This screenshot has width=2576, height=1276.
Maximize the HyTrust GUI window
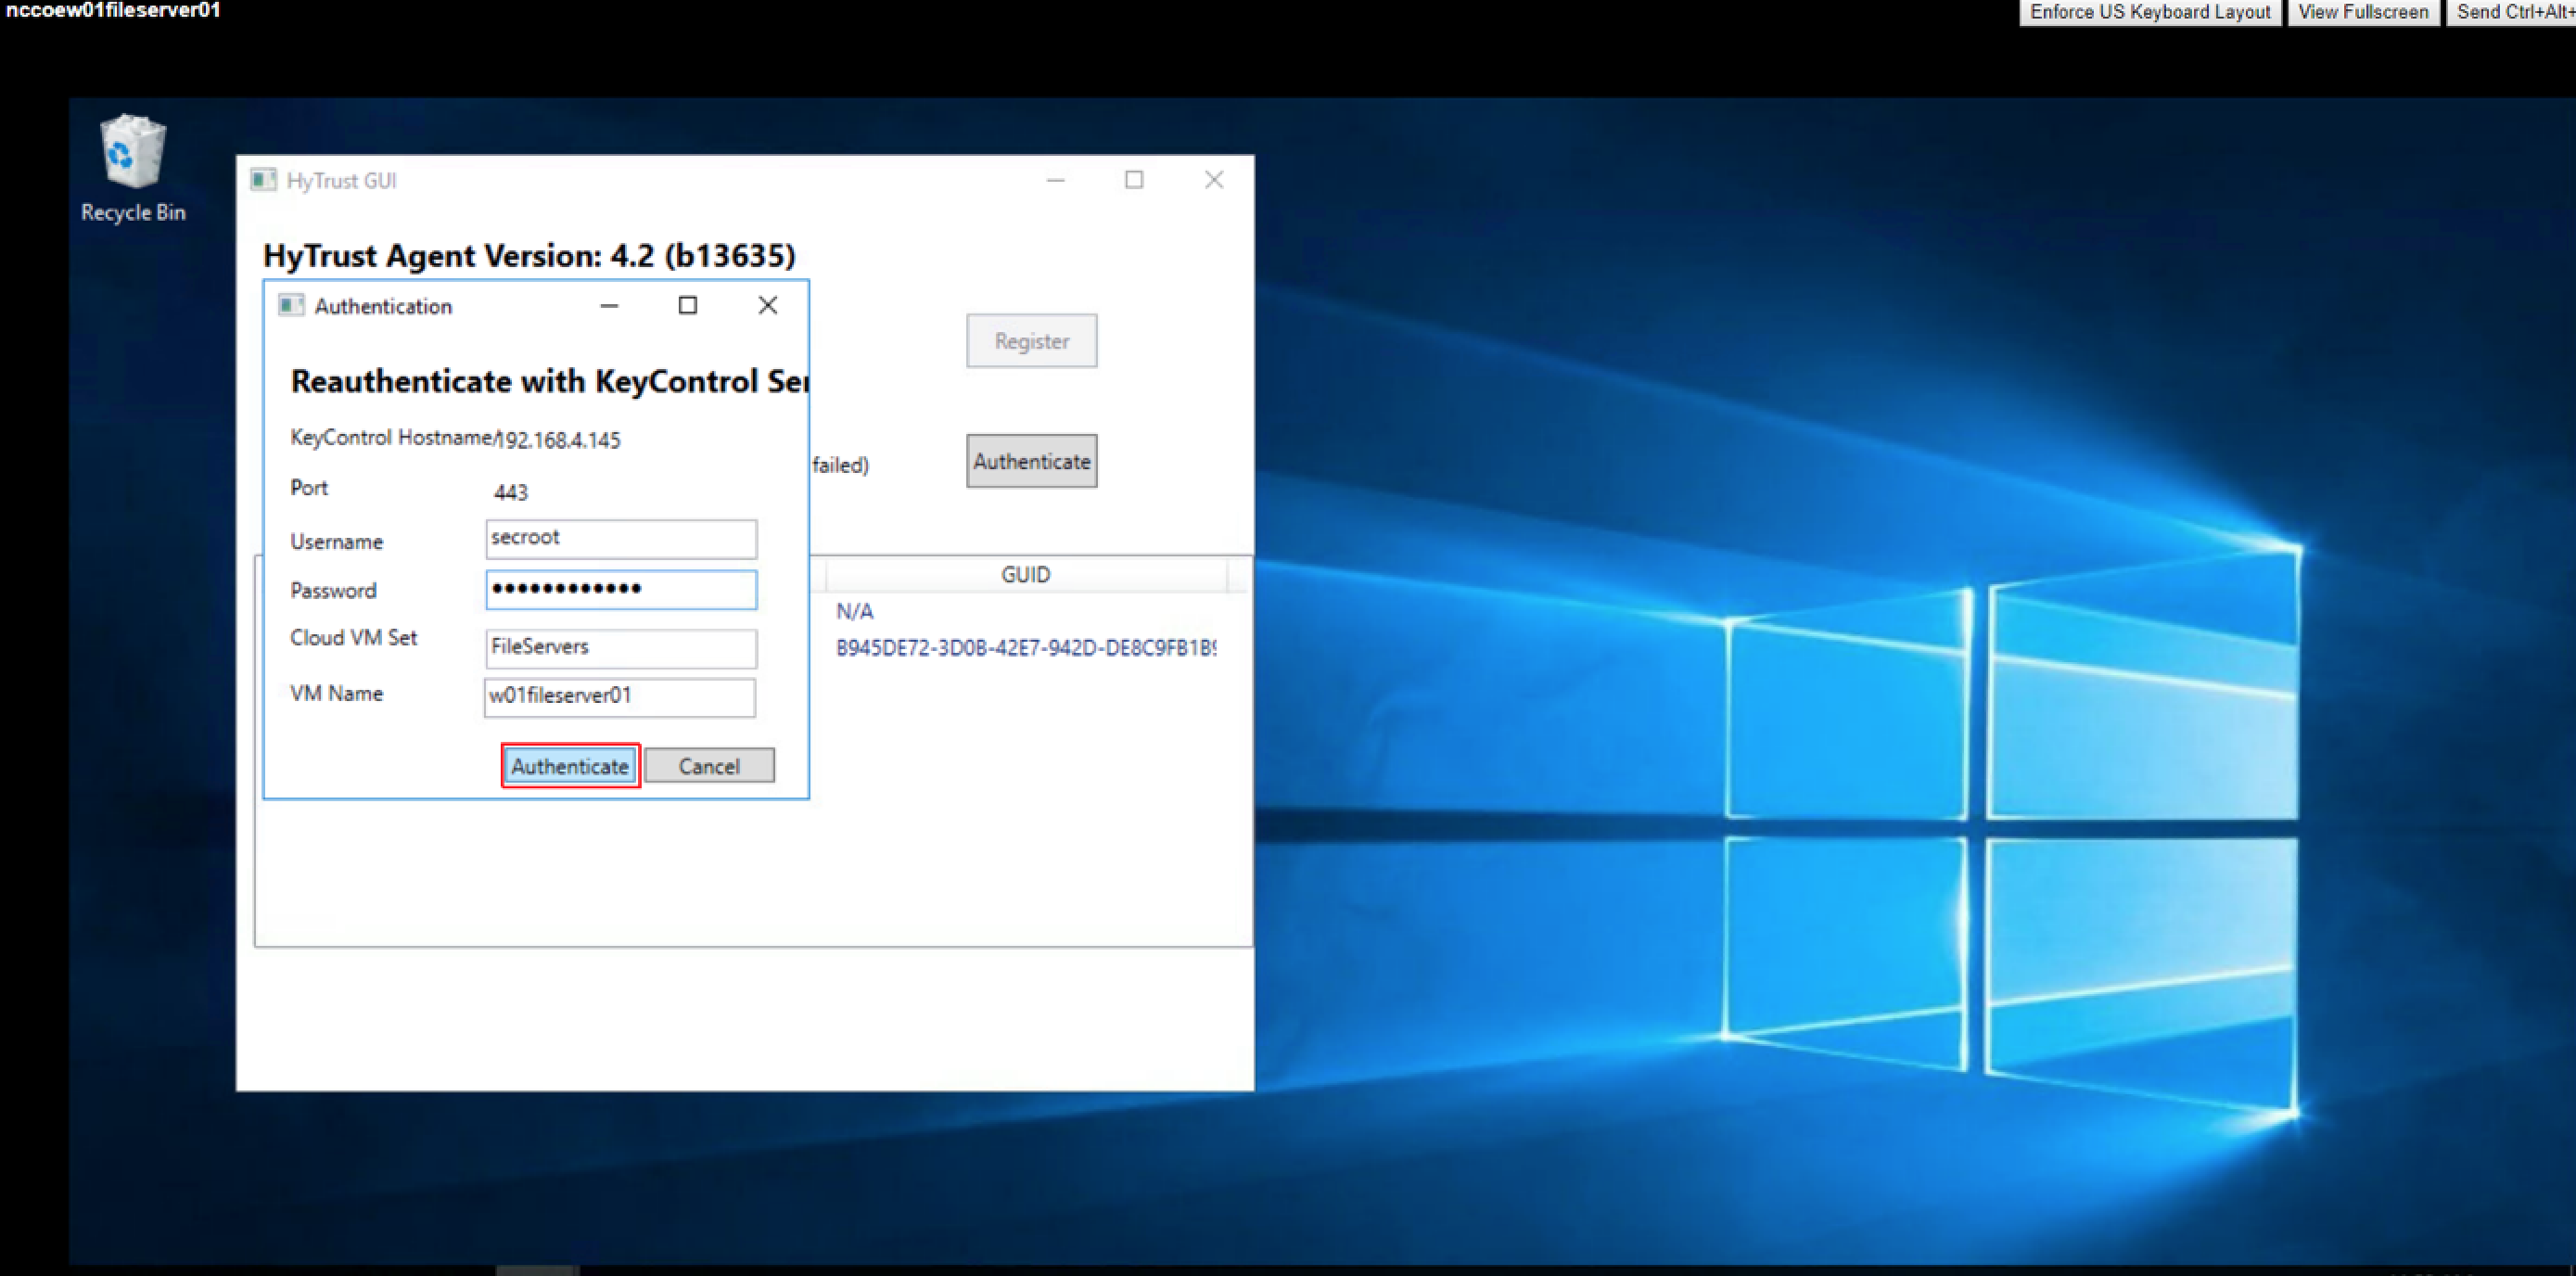(1134, 180)
